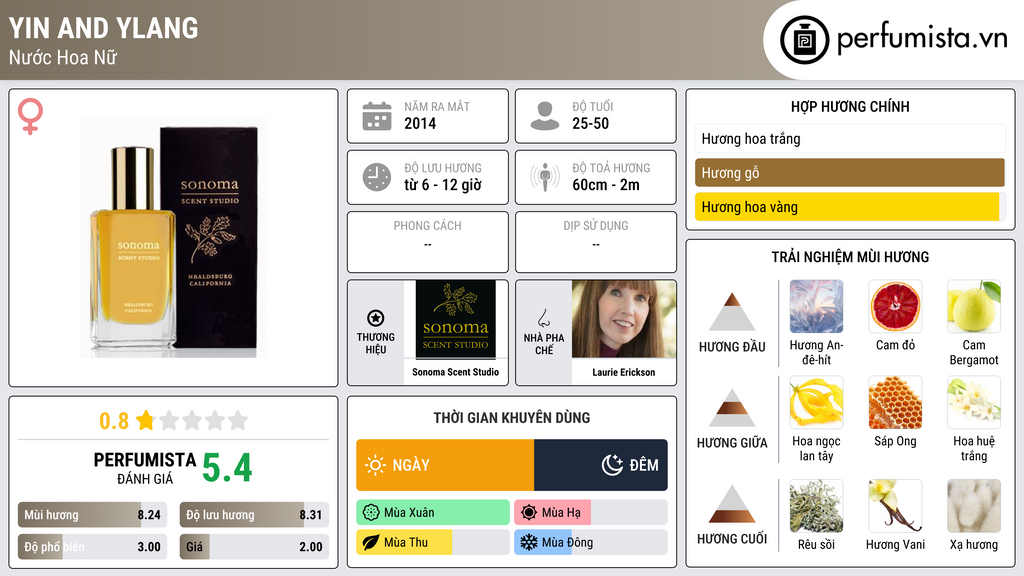Click the orange Ngày daytime segment
Image resolution: width=1024 pixels, height=576 pixels.
(445, 465)
